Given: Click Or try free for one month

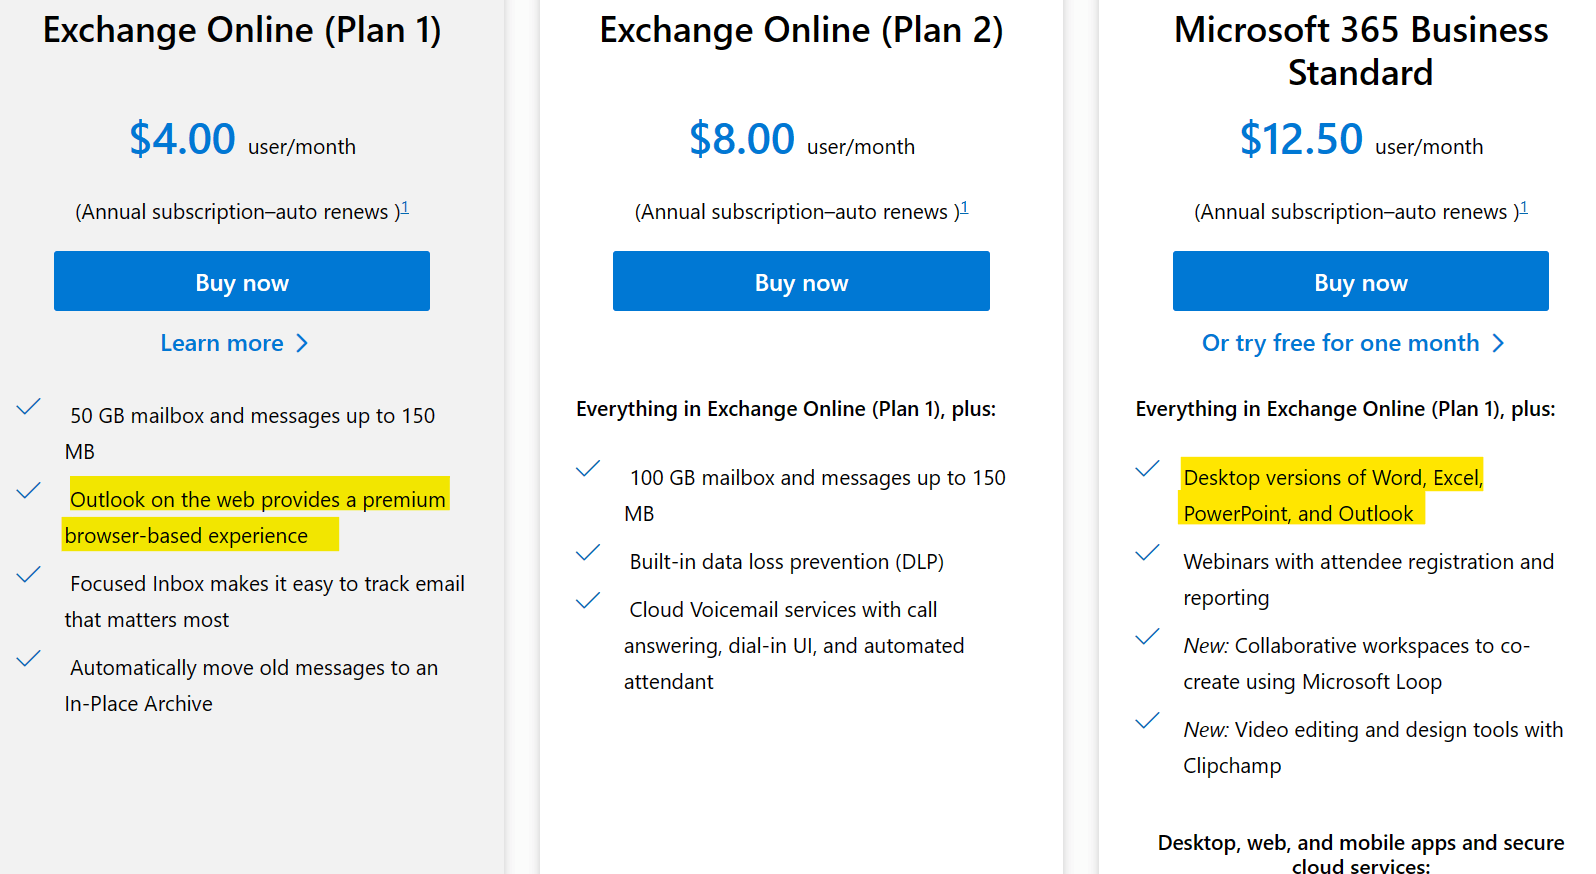Looking at the screenshot, I should pyautogui.click(x=1340, y=343).
